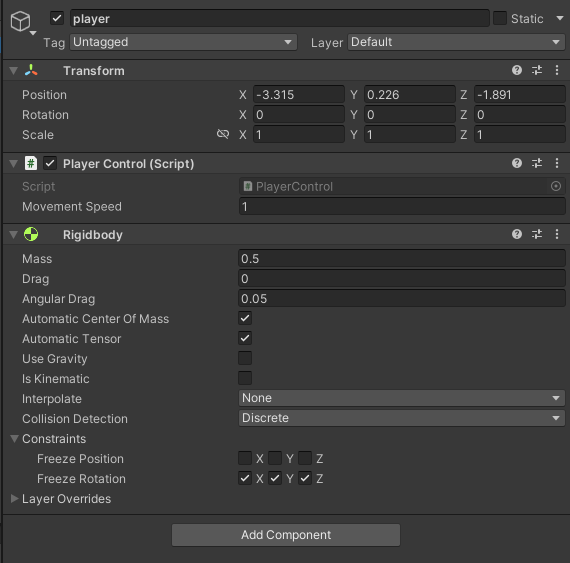Click the Drag value field
570x563 pixels.
click(402, 278)
